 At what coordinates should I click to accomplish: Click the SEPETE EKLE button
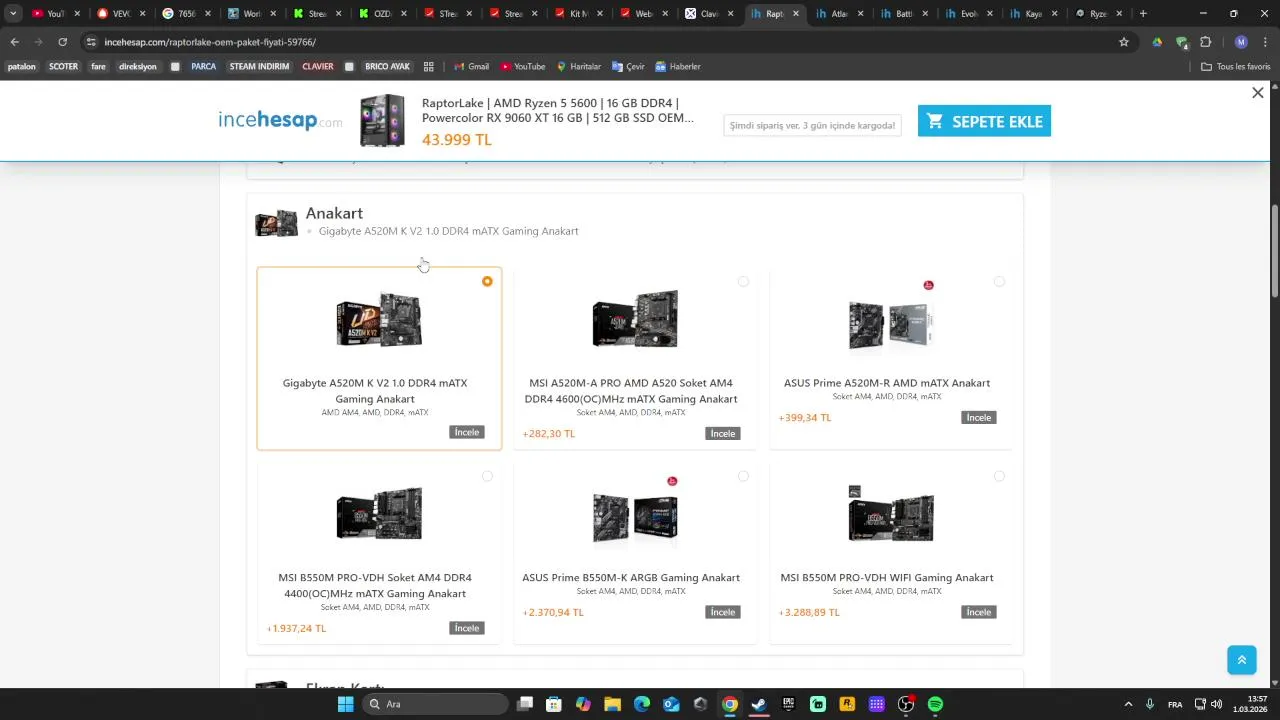pos(984,121)
